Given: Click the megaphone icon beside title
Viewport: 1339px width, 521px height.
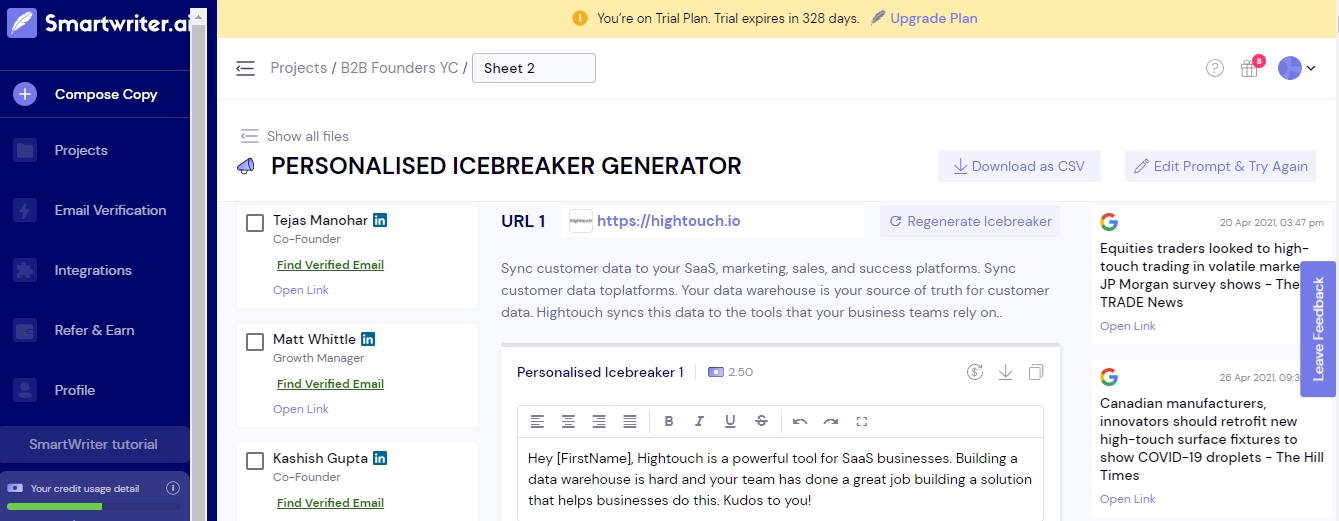Looking at the screenshot, I should (x=246, y=167).
